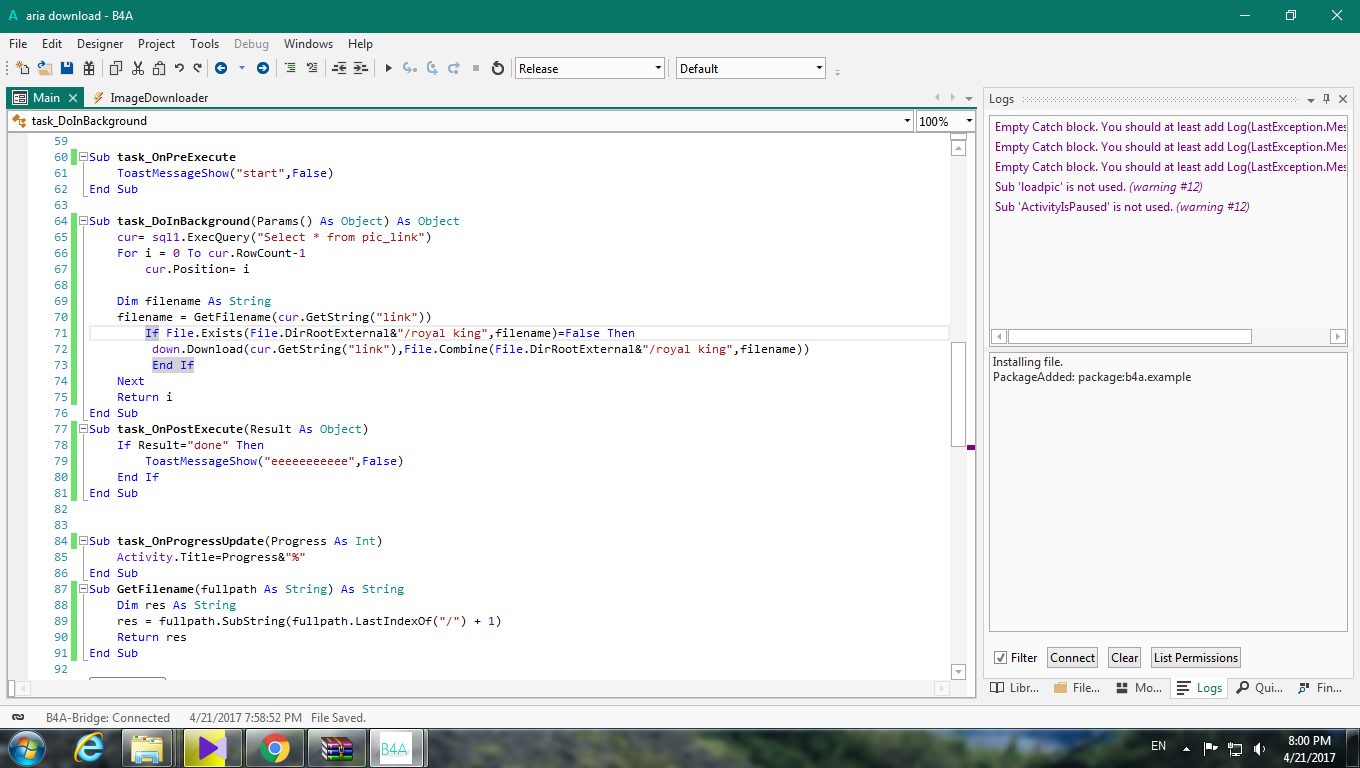Click the Cut scissors icon
This screenshot has width=1360, height=768.
137,68
